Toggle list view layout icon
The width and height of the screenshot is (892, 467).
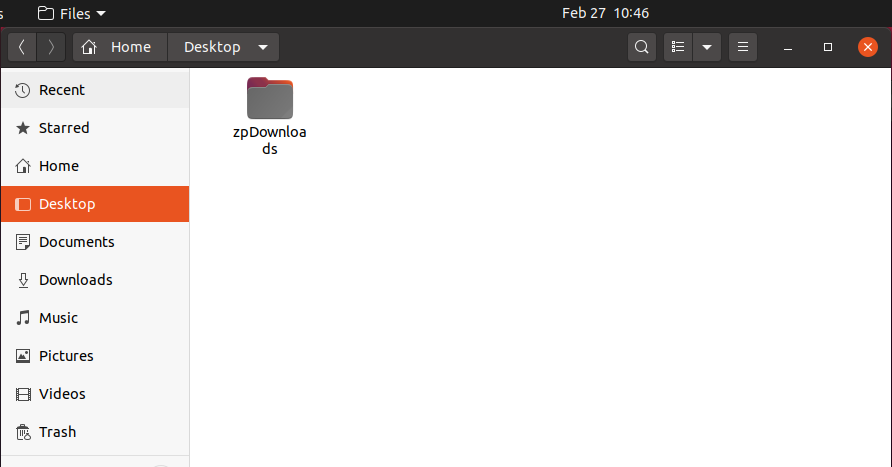(678, 47)
